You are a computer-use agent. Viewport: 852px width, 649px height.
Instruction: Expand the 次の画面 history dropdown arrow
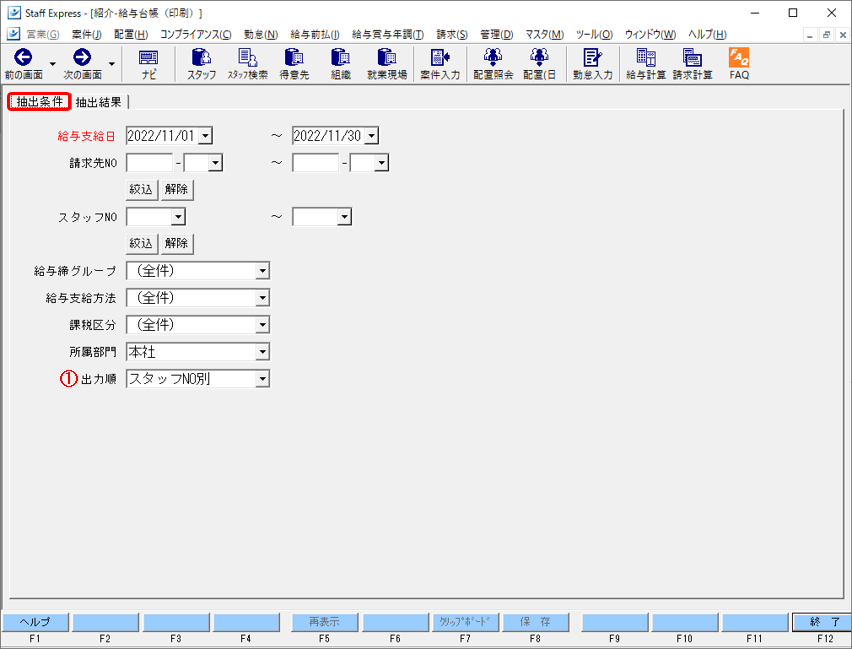(111, 64)
